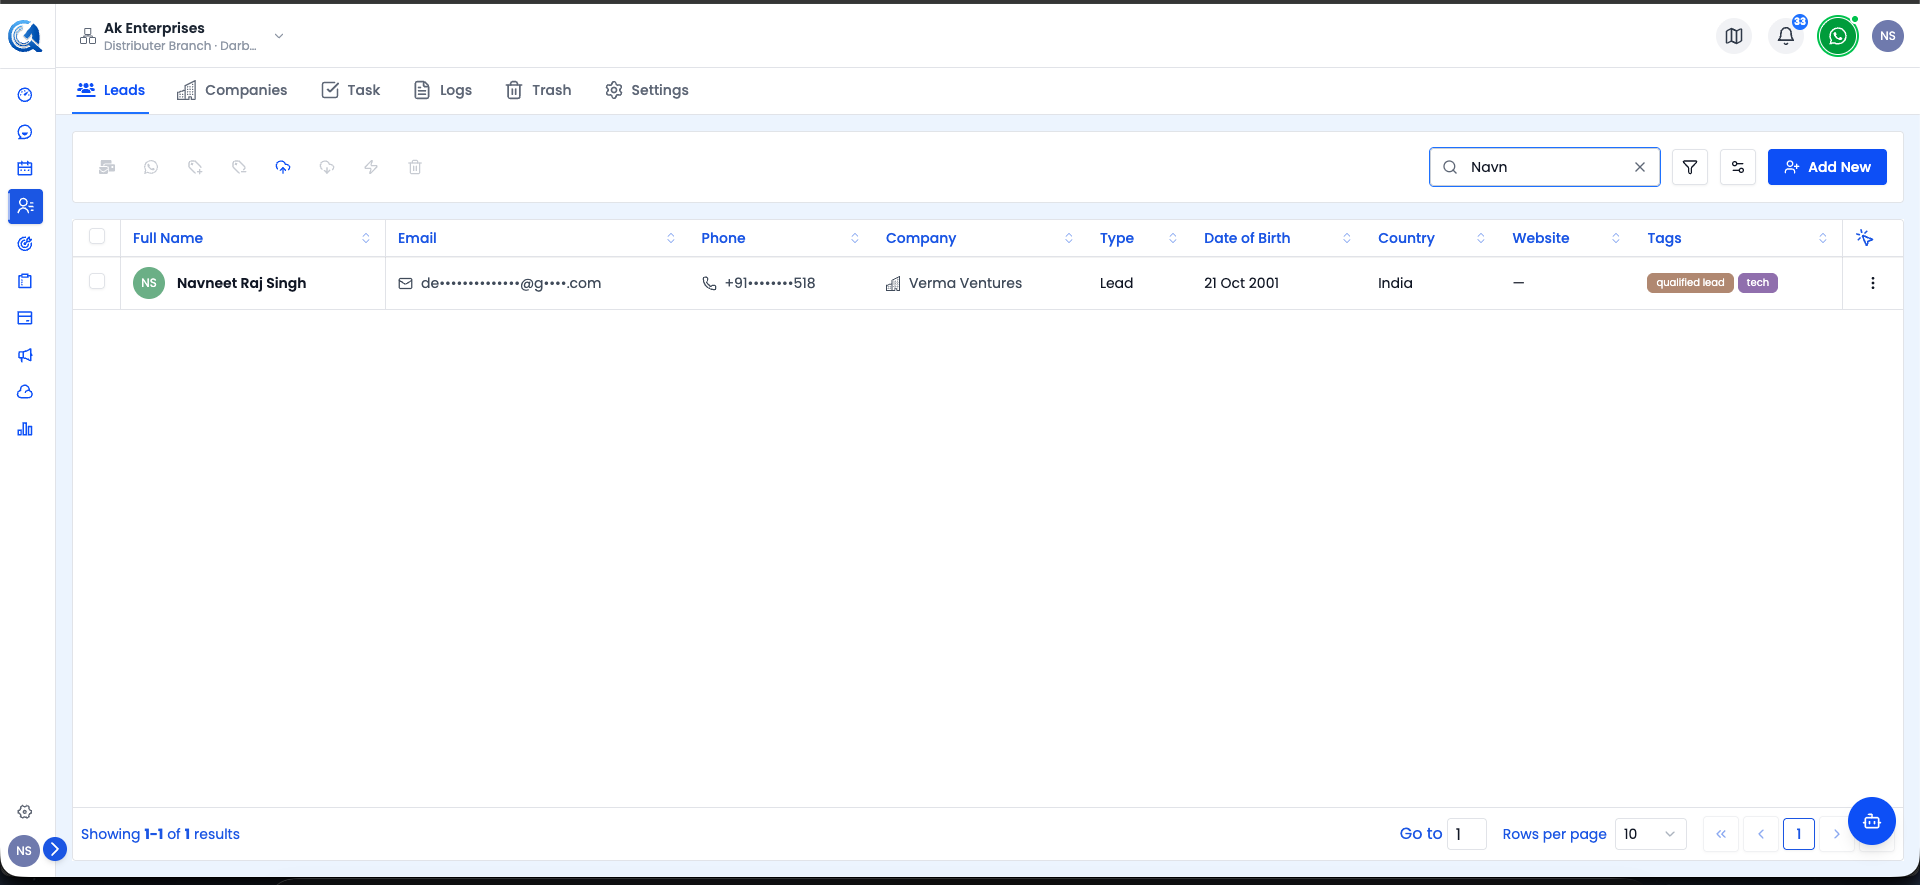Open the chat bubble icon in sidebar
The image size is (1920, 885).
pos(25,132)
